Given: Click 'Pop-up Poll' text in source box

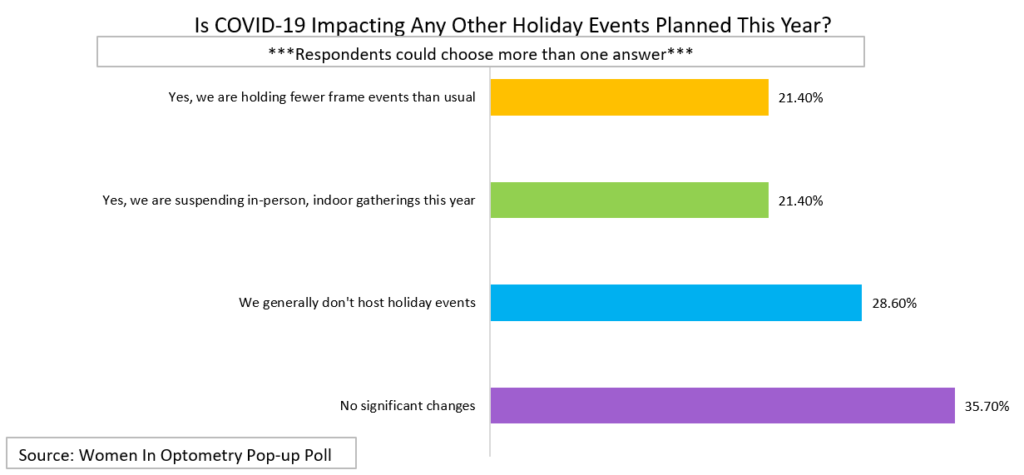Looking at the screenshot, I should 297,455.
